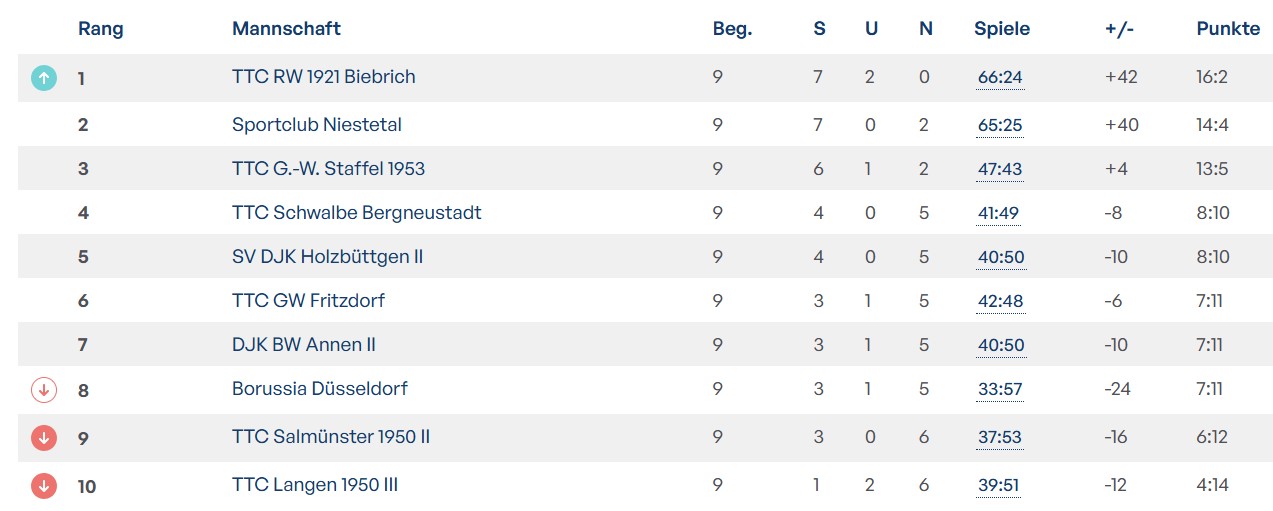Select TTC G.-W. Staffel 1953 team
1273x511 pixels.
coord(328,169)
